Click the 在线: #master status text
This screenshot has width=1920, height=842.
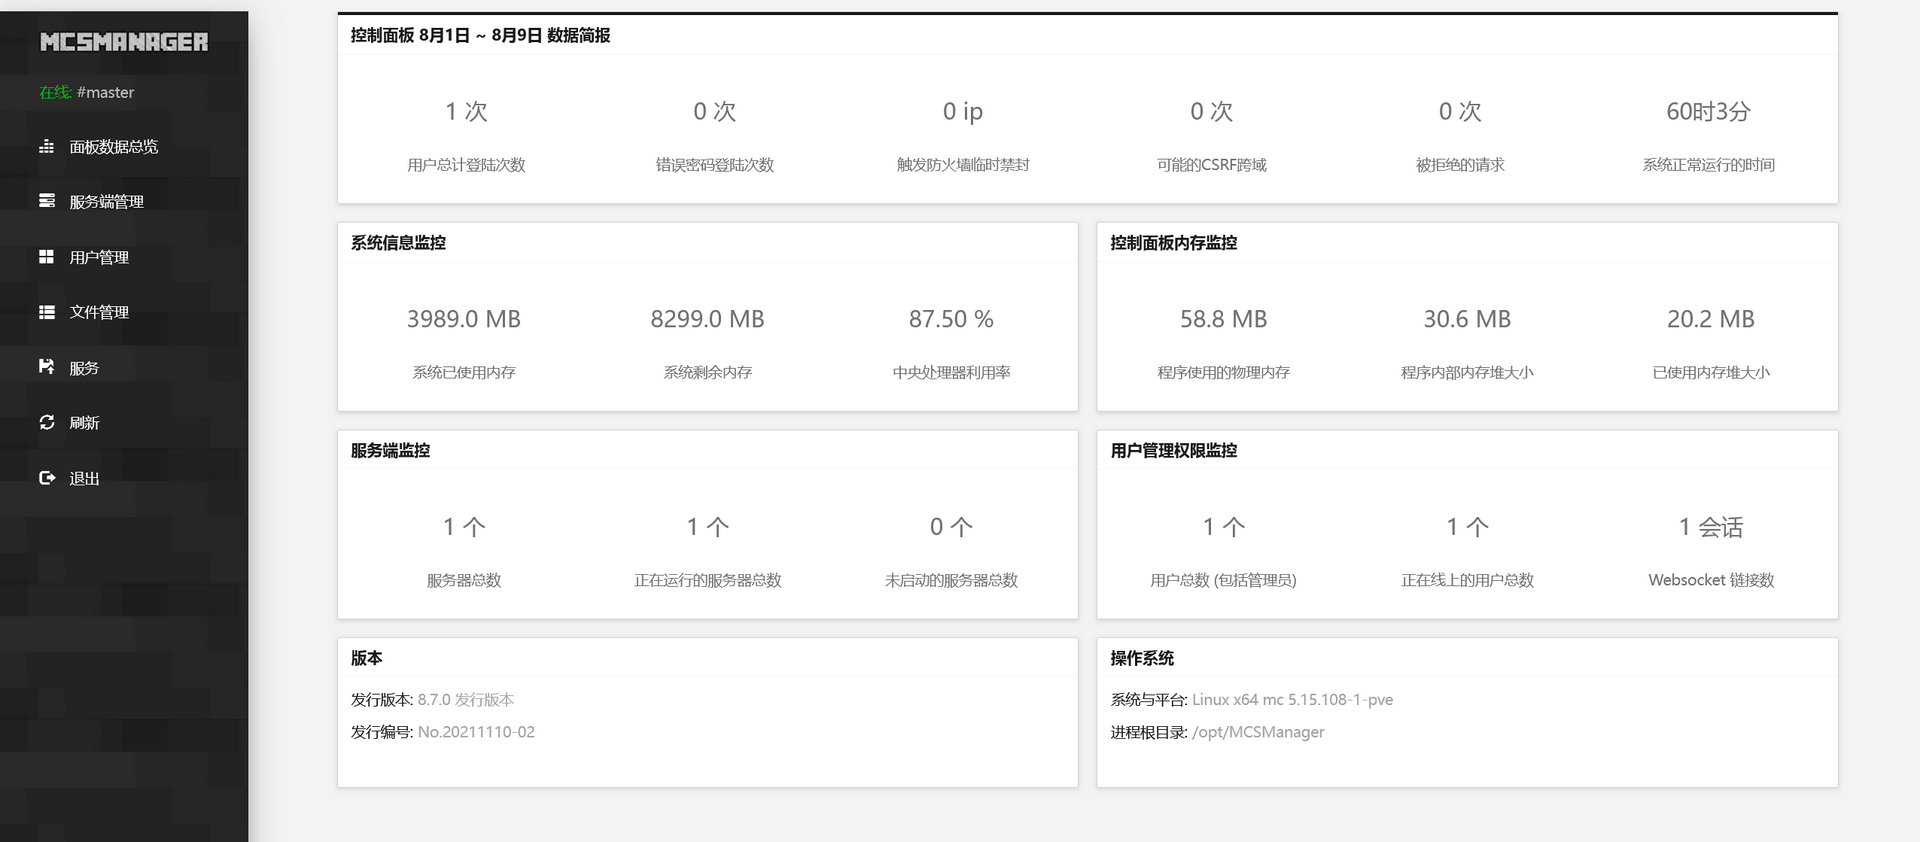[x=86, y=92]
